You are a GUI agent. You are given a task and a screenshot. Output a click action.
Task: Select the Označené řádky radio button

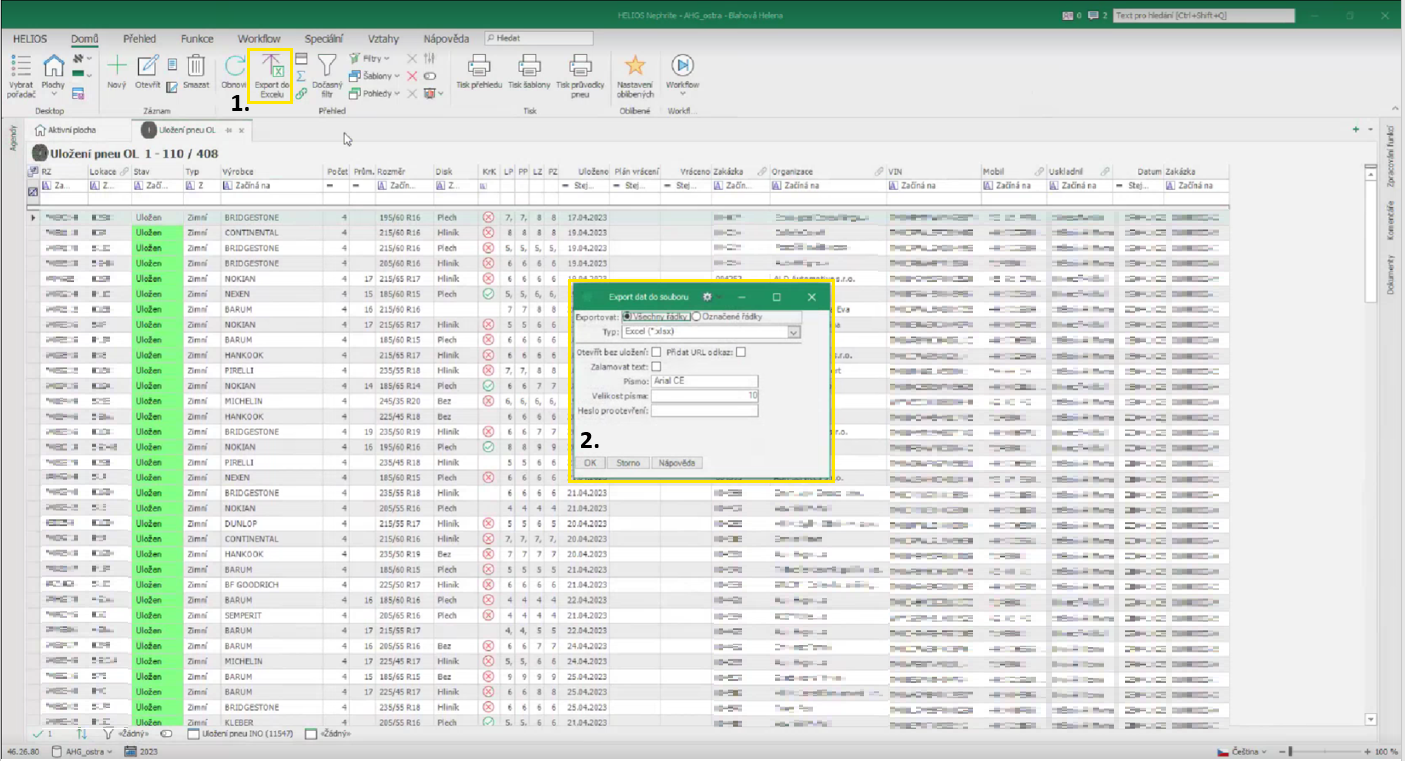point(697,317)
